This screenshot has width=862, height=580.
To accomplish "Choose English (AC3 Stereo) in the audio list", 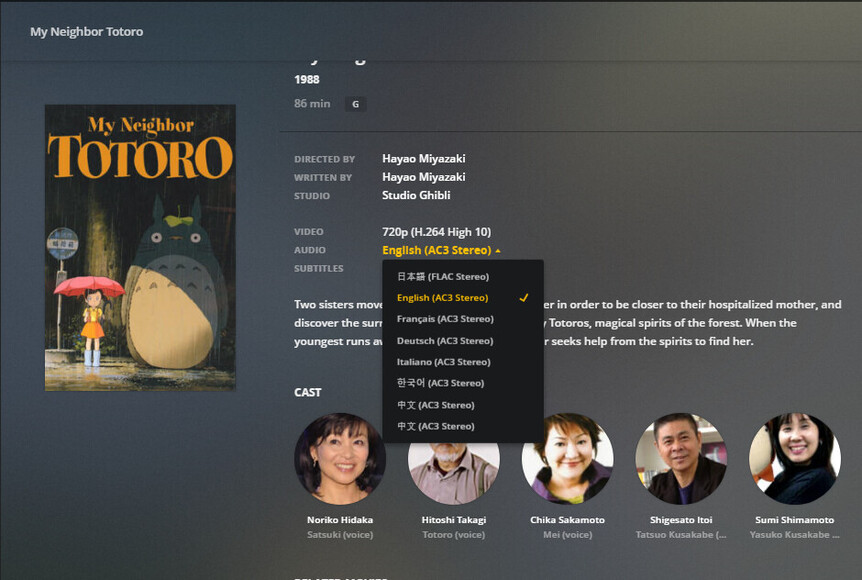I will click(x=462, y=297).
